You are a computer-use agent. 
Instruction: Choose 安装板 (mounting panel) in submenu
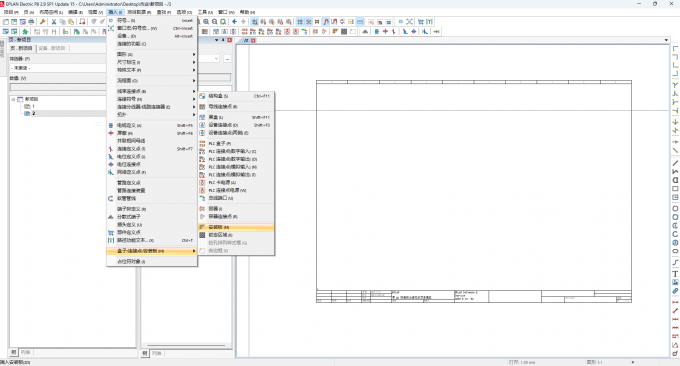pyautogui.click(x=236, y=227)
